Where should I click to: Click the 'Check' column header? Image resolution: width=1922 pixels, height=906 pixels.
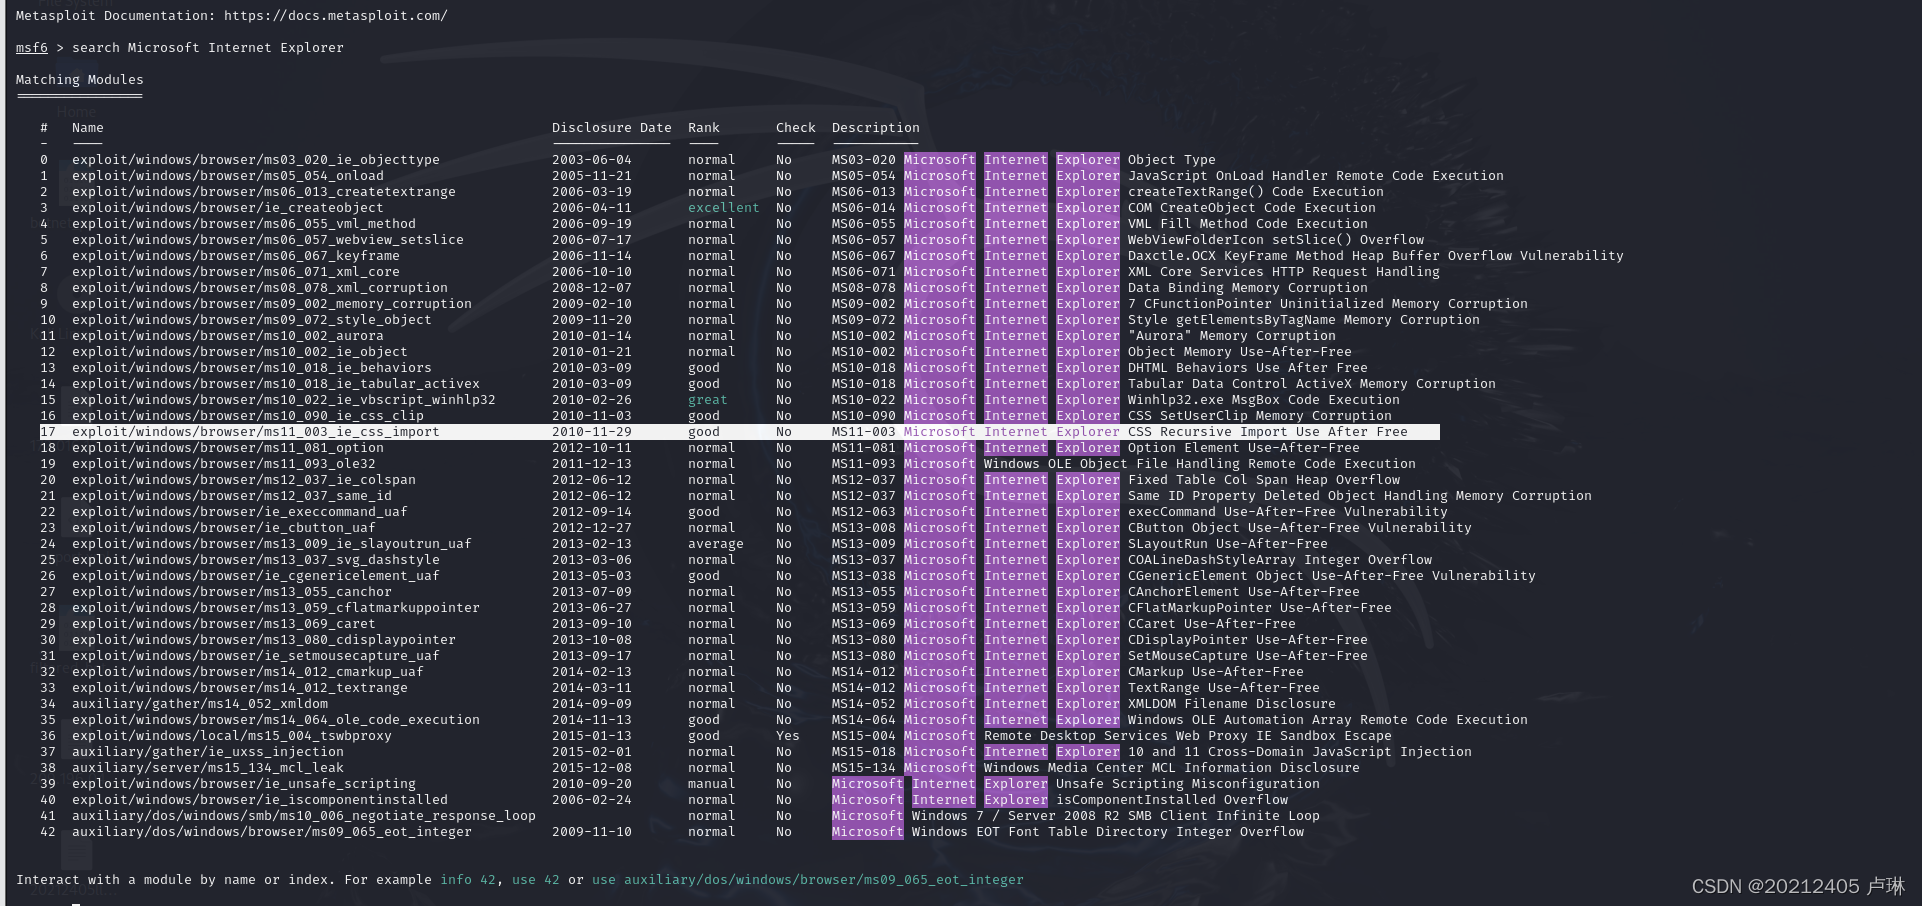point(796,128)
